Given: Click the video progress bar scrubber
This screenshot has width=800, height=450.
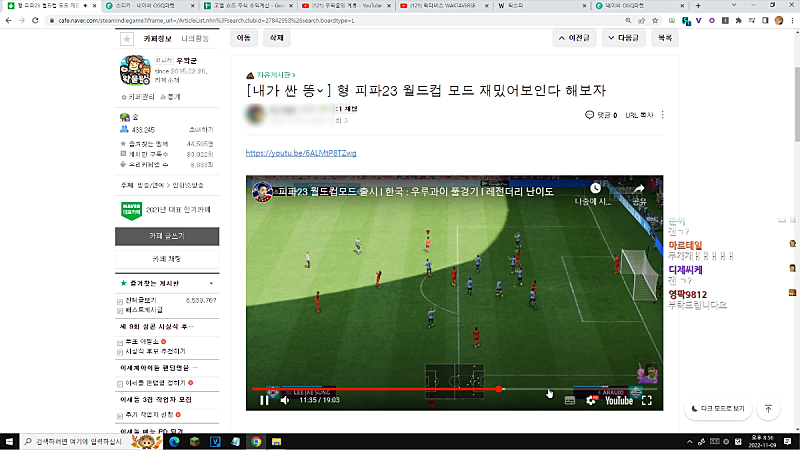Looking at the screenshot, I should (499, 389).
